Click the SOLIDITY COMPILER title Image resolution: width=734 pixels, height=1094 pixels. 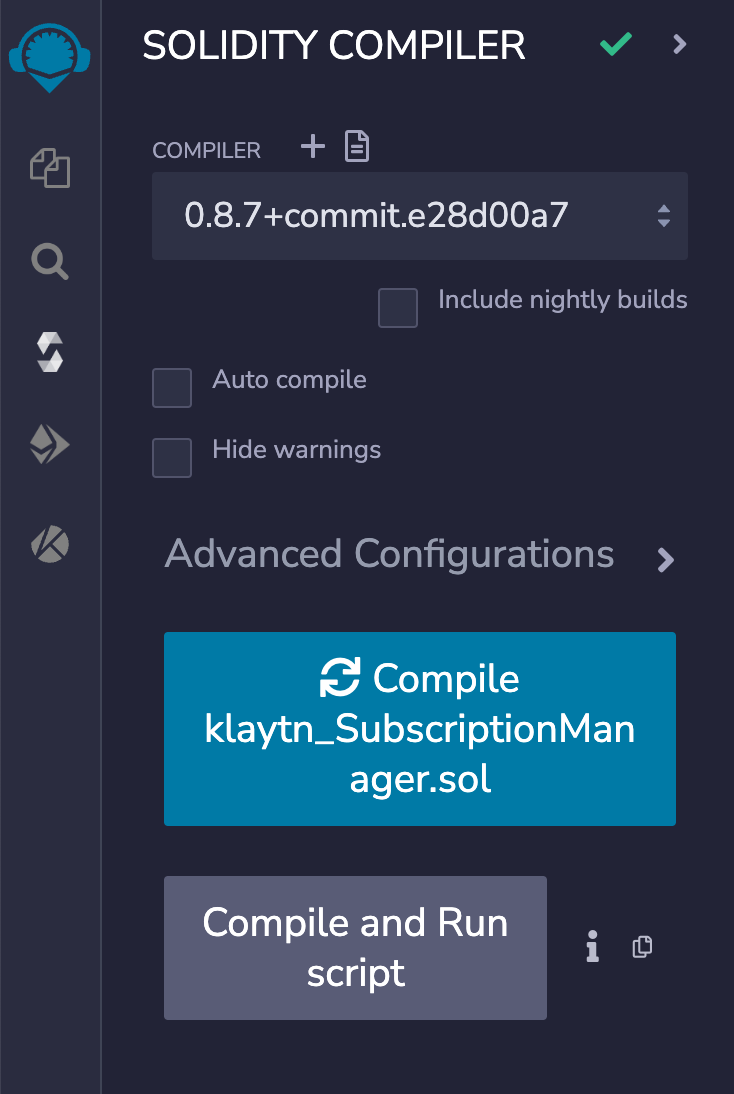coord(334,46)
